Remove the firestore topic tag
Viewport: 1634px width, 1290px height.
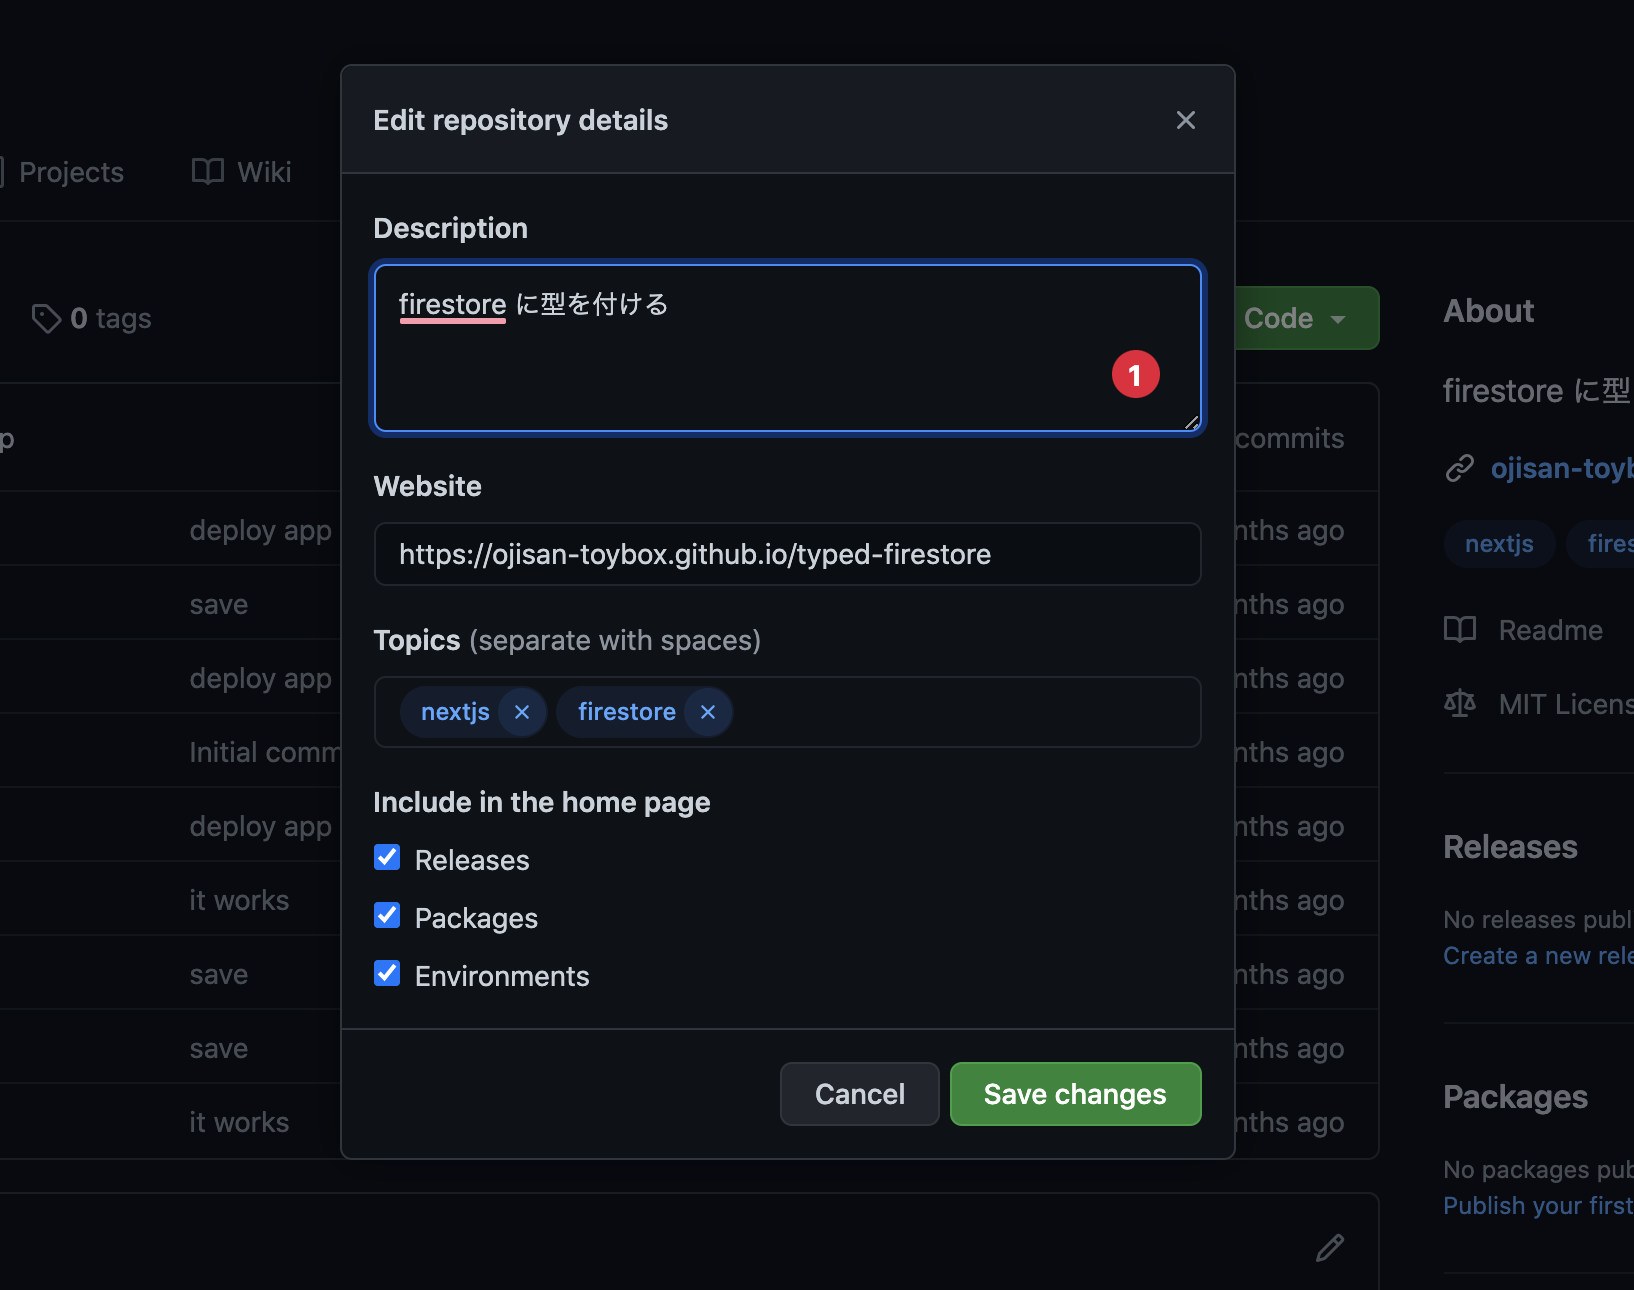(x=708, y=712)
